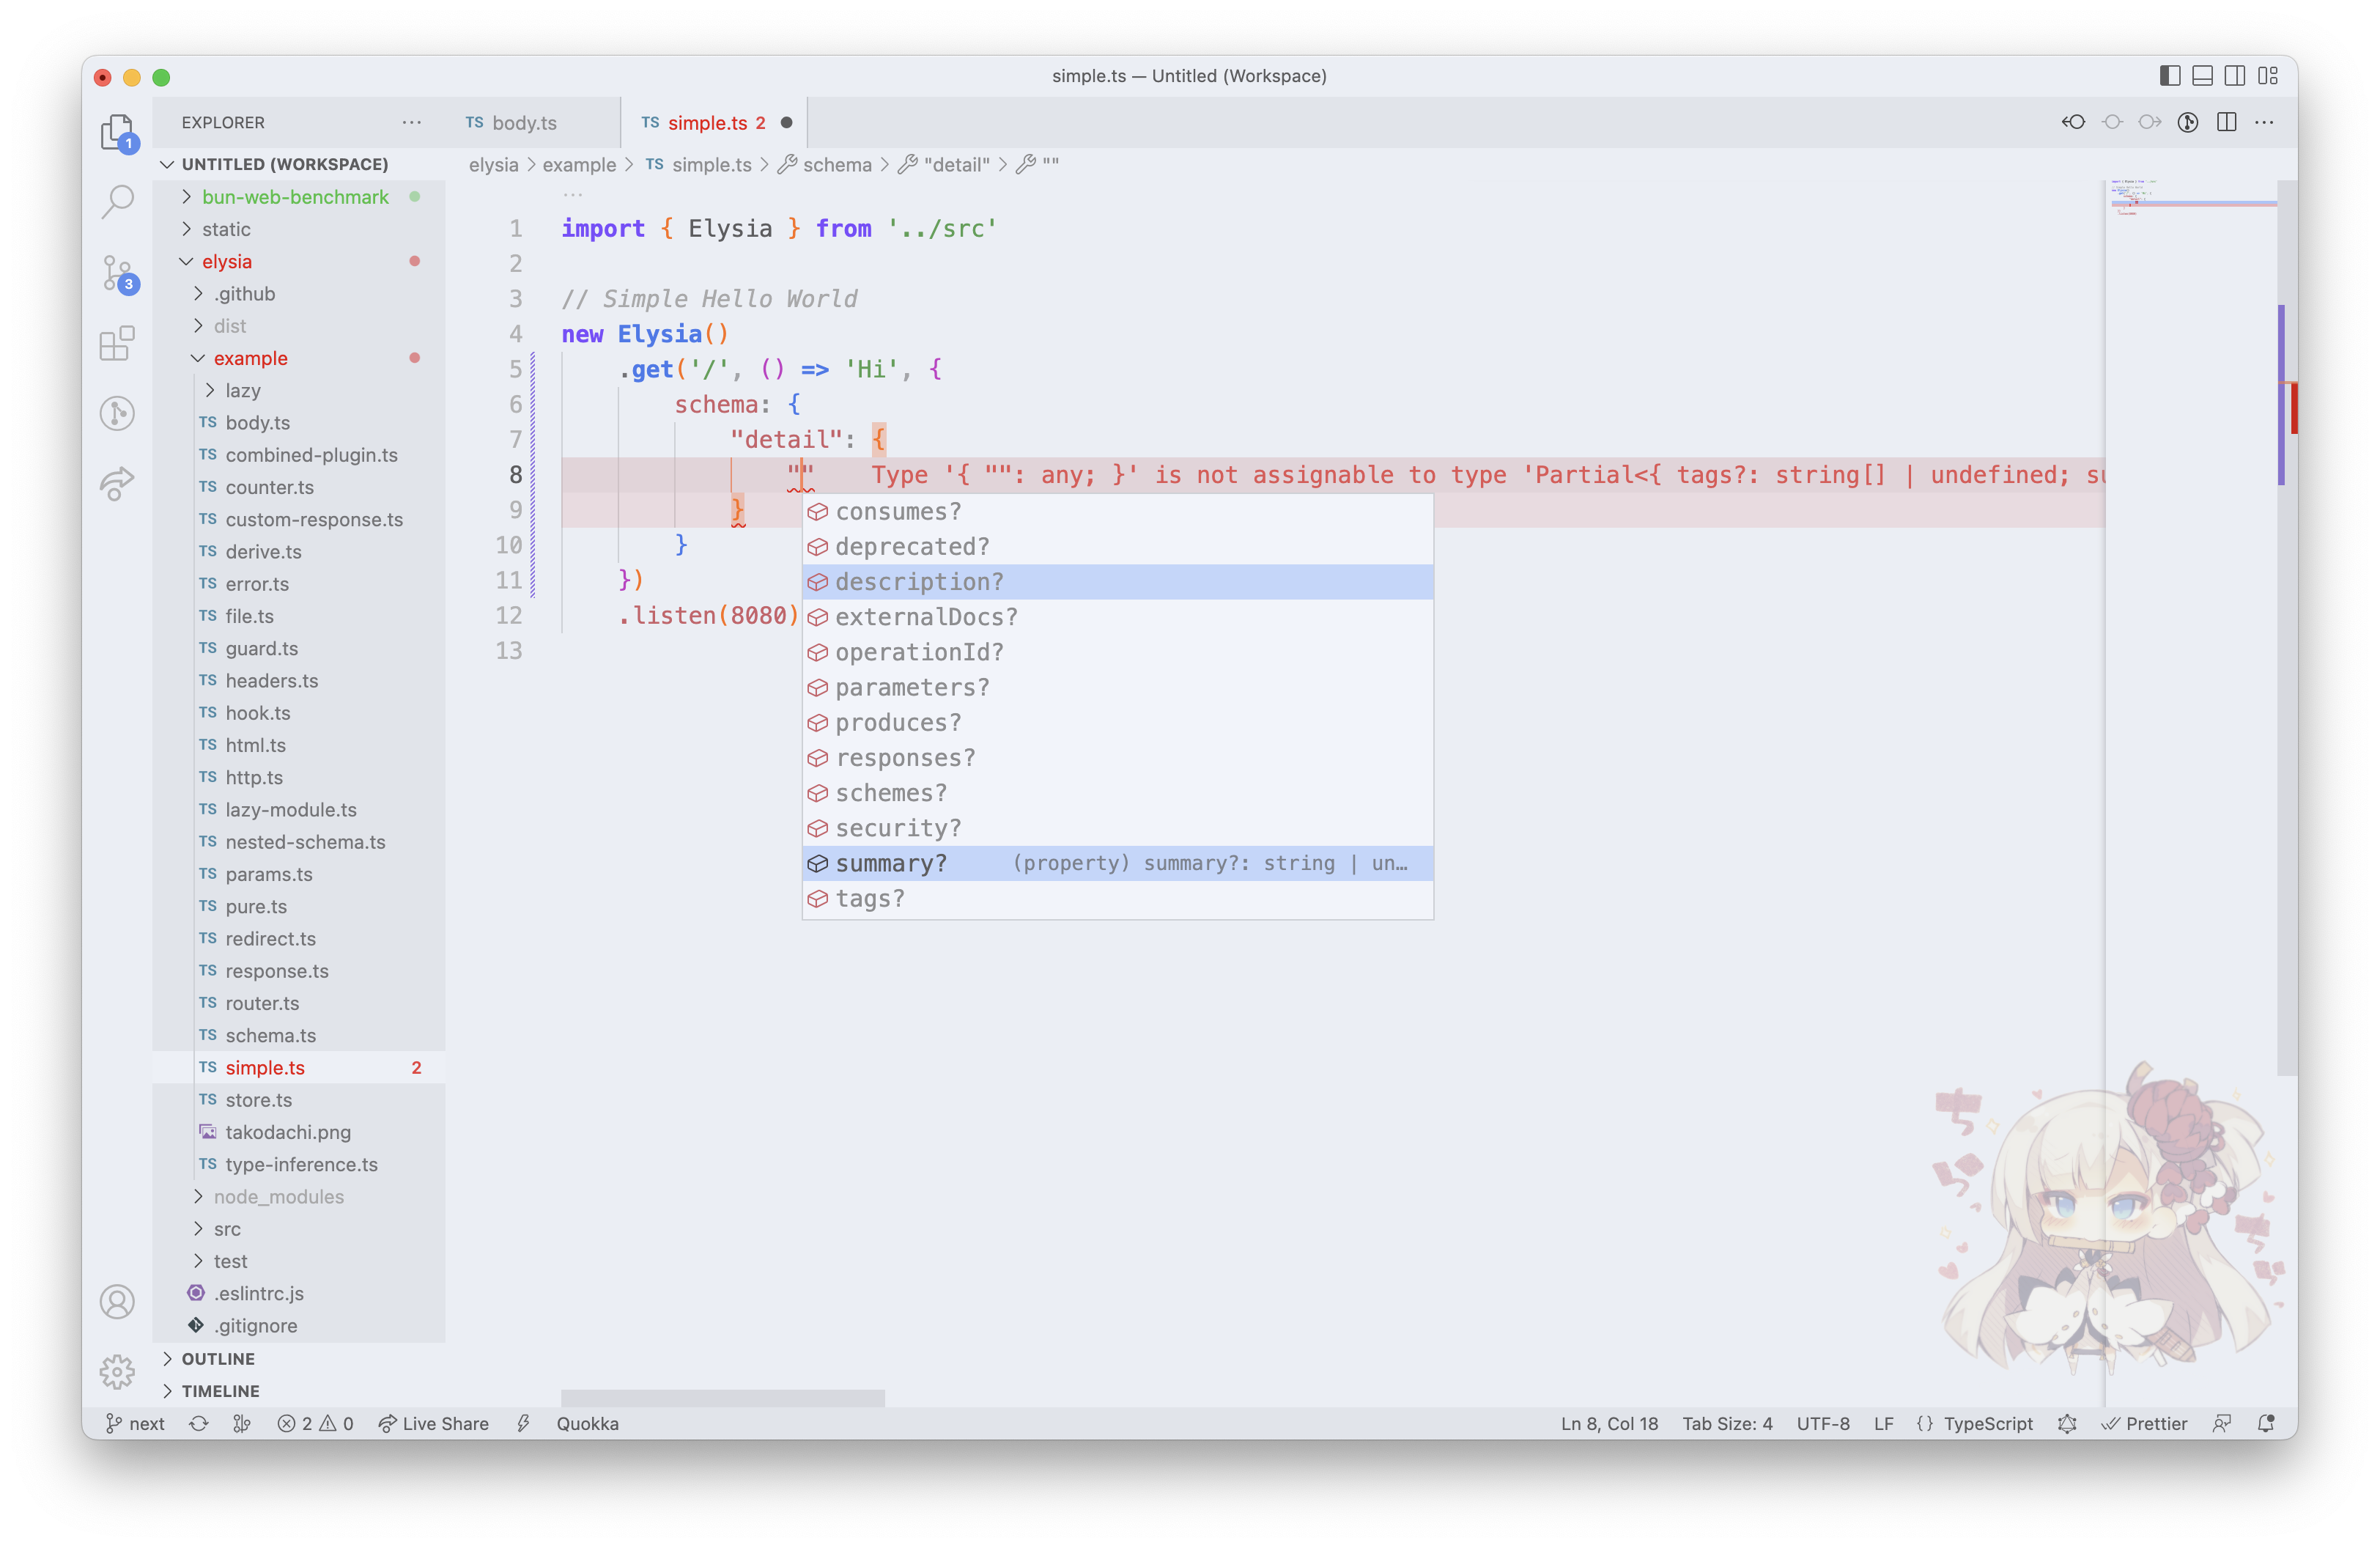Viewport: 2380px width, 1548px height.
Task: Synchronize changes in status bar
Action: click(x=199, y=1423)
